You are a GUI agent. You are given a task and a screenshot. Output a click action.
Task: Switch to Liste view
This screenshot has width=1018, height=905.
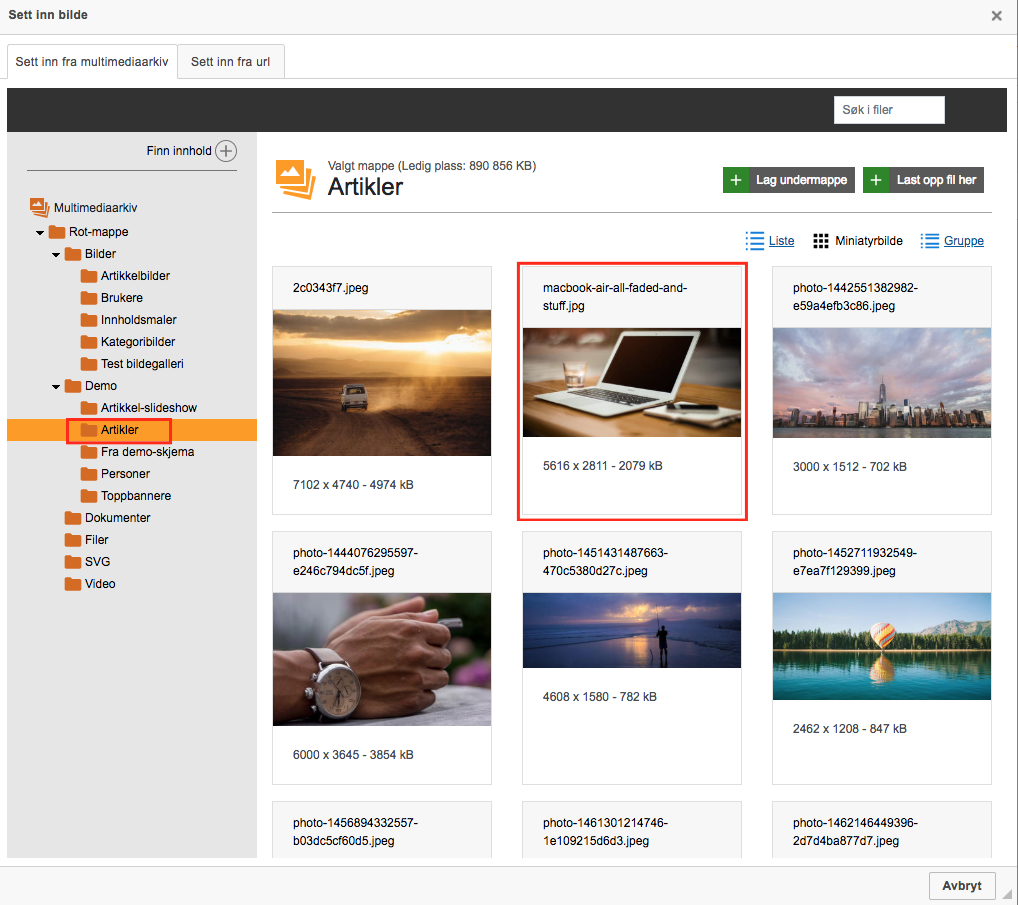tap(781, 241)
